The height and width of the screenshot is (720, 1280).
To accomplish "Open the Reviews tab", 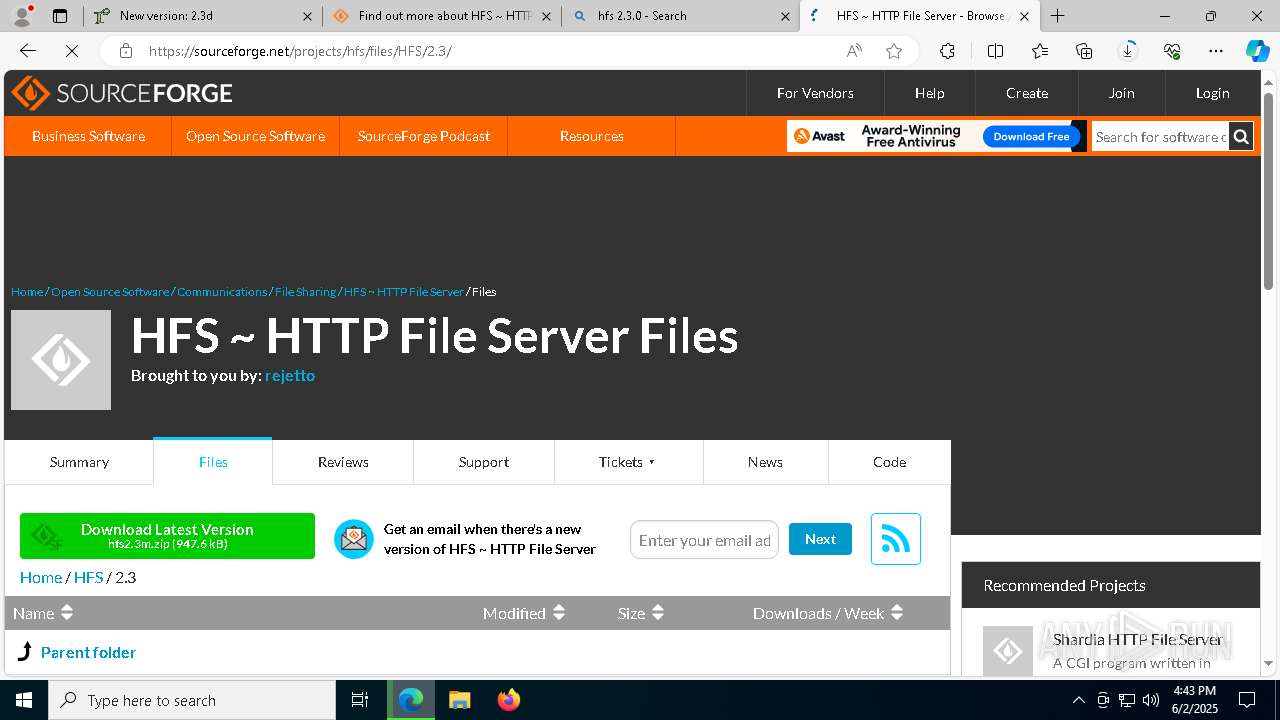I will [x=343, y=462].
